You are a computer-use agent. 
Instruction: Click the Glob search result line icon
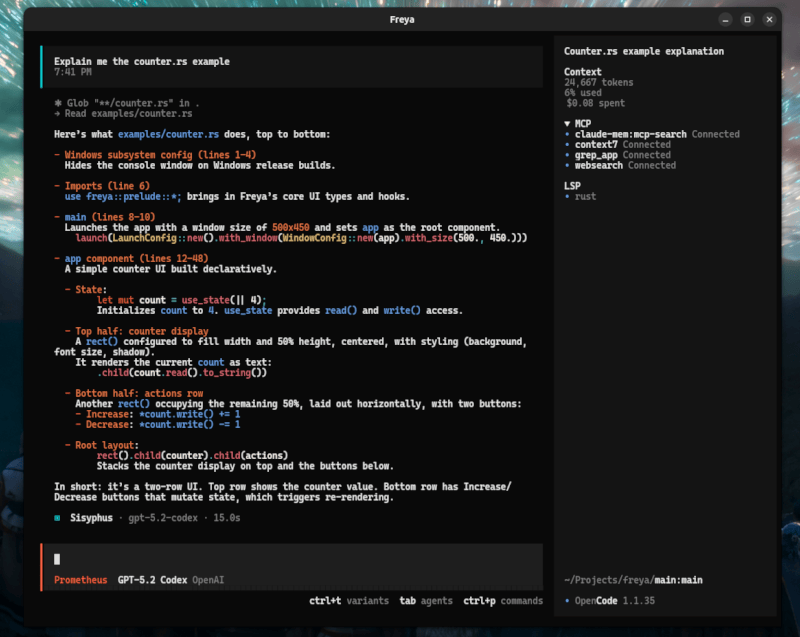pyautogui.click(x=58, y=103)
